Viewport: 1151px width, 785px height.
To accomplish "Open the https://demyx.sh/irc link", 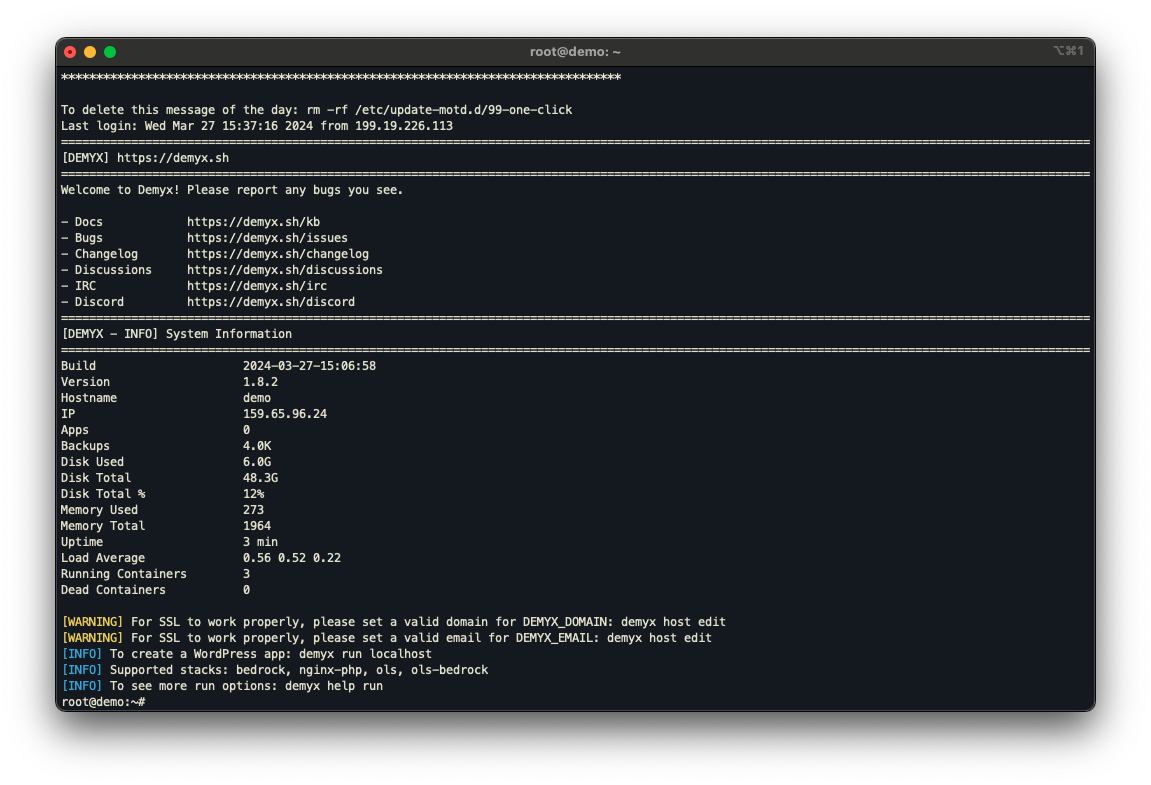I will pyautogui.click(x=257, y=286).
